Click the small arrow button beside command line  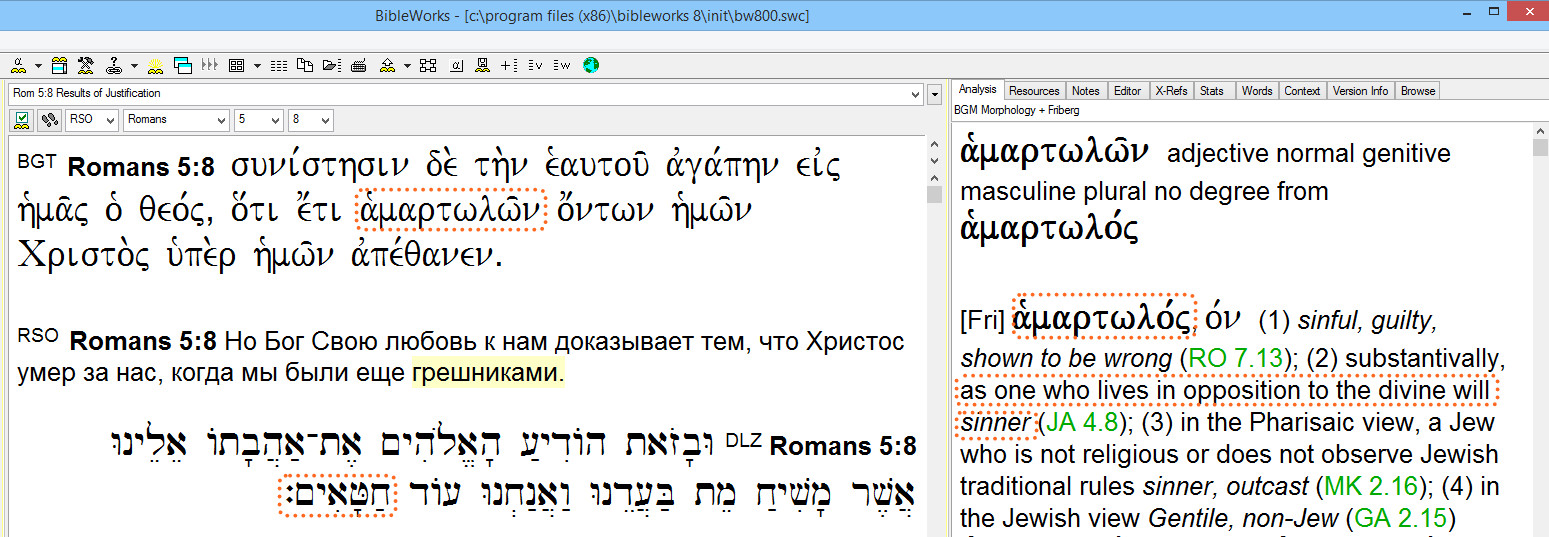[x=935, y=94]
